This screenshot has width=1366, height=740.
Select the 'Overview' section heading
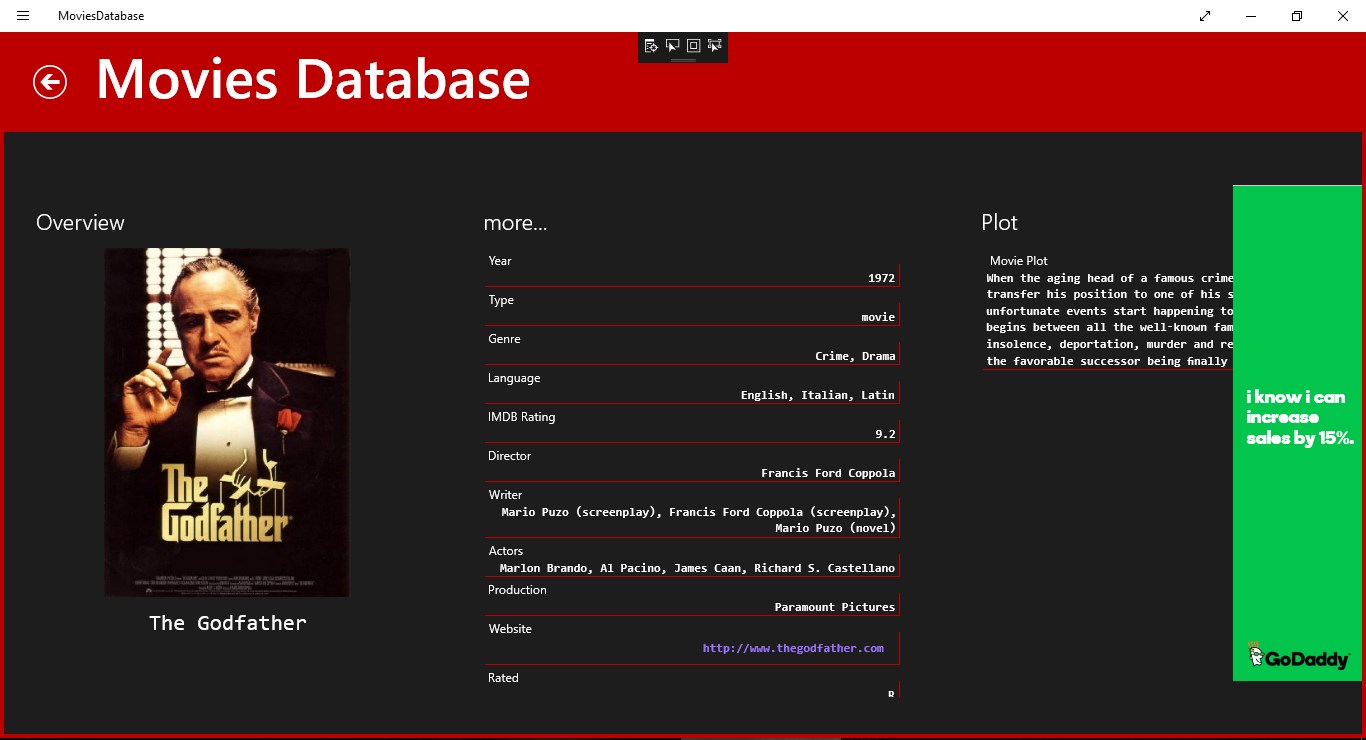[x=80, y=223]
